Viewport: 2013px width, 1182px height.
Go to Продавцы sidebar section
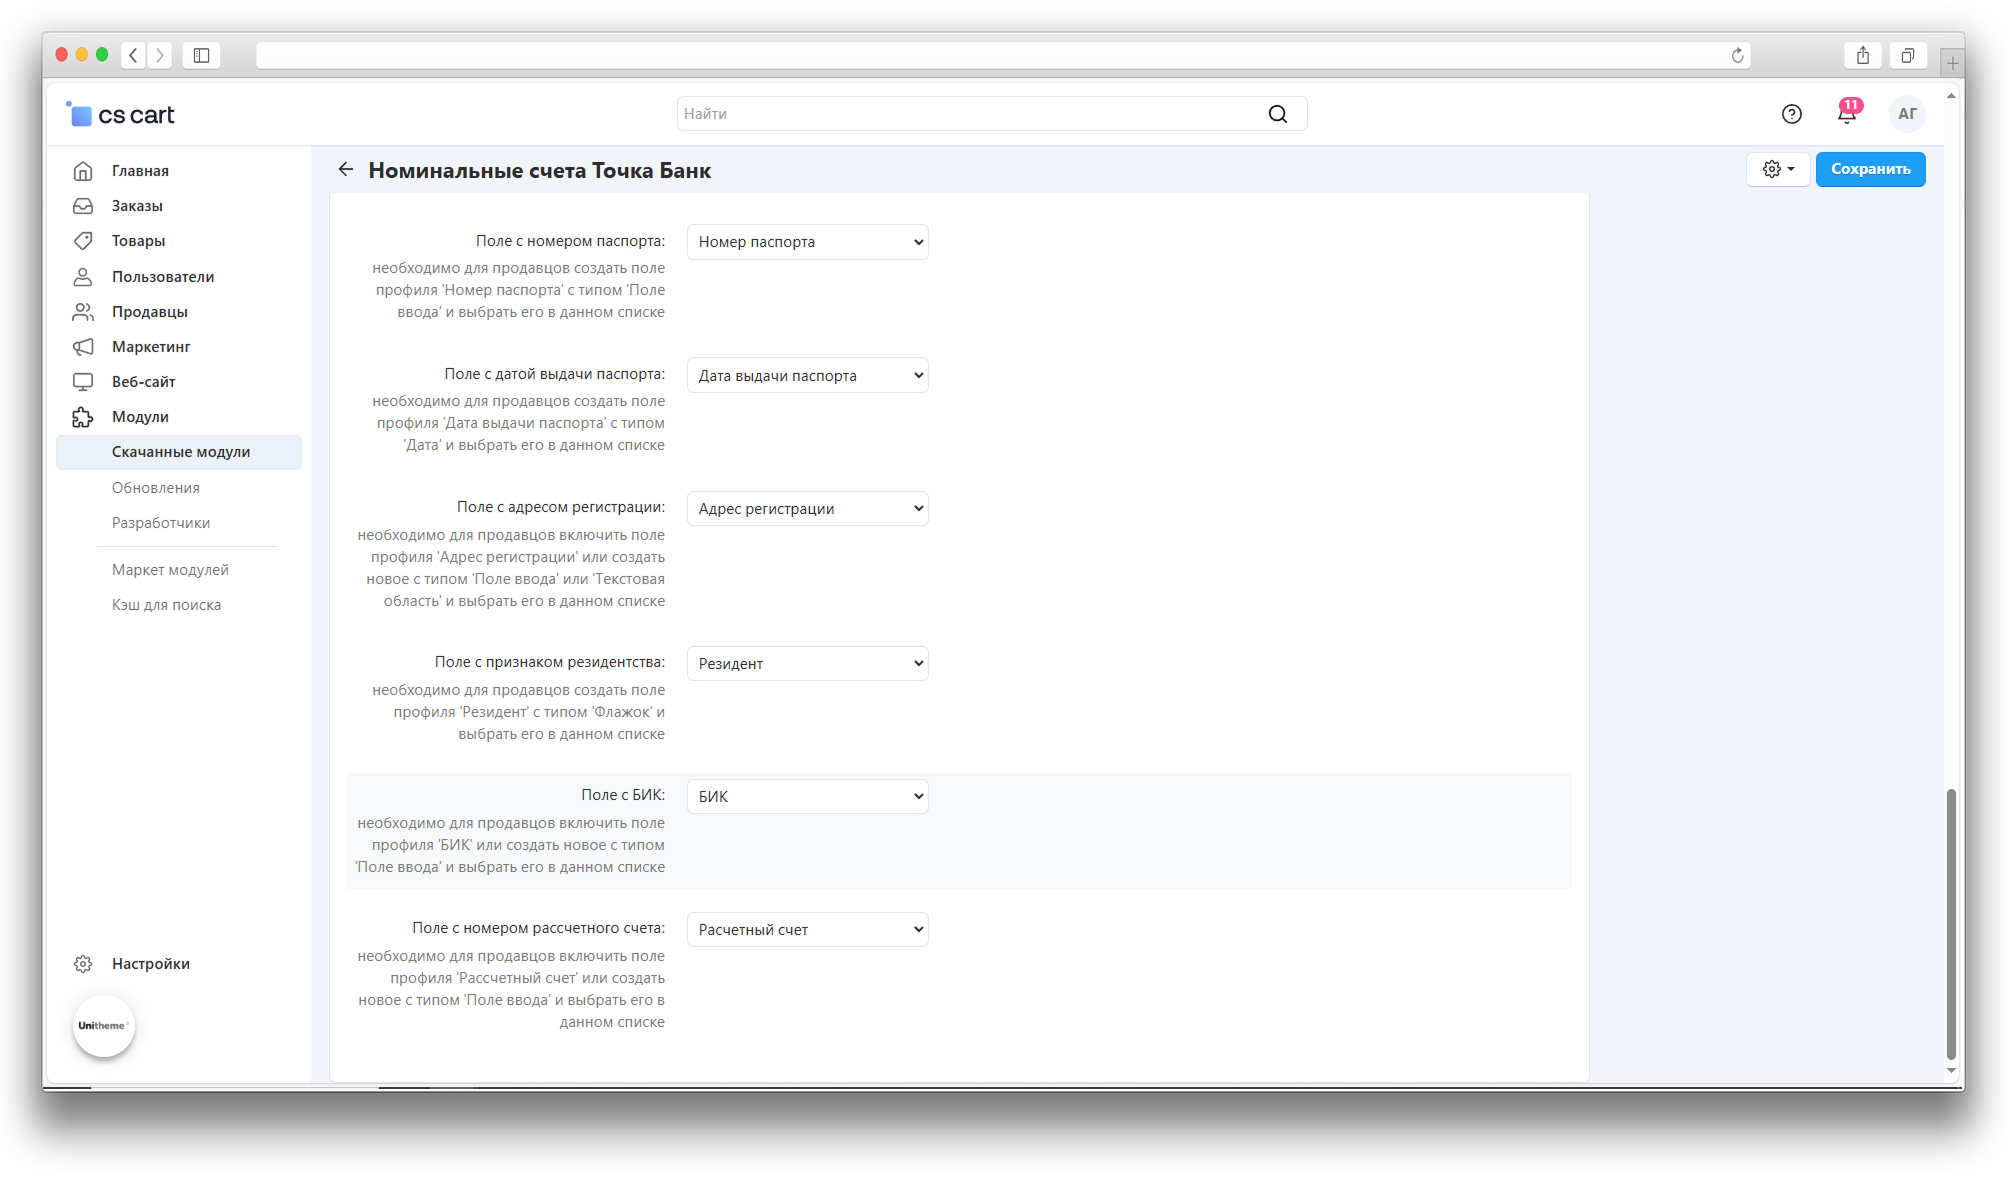coord(149,312)
